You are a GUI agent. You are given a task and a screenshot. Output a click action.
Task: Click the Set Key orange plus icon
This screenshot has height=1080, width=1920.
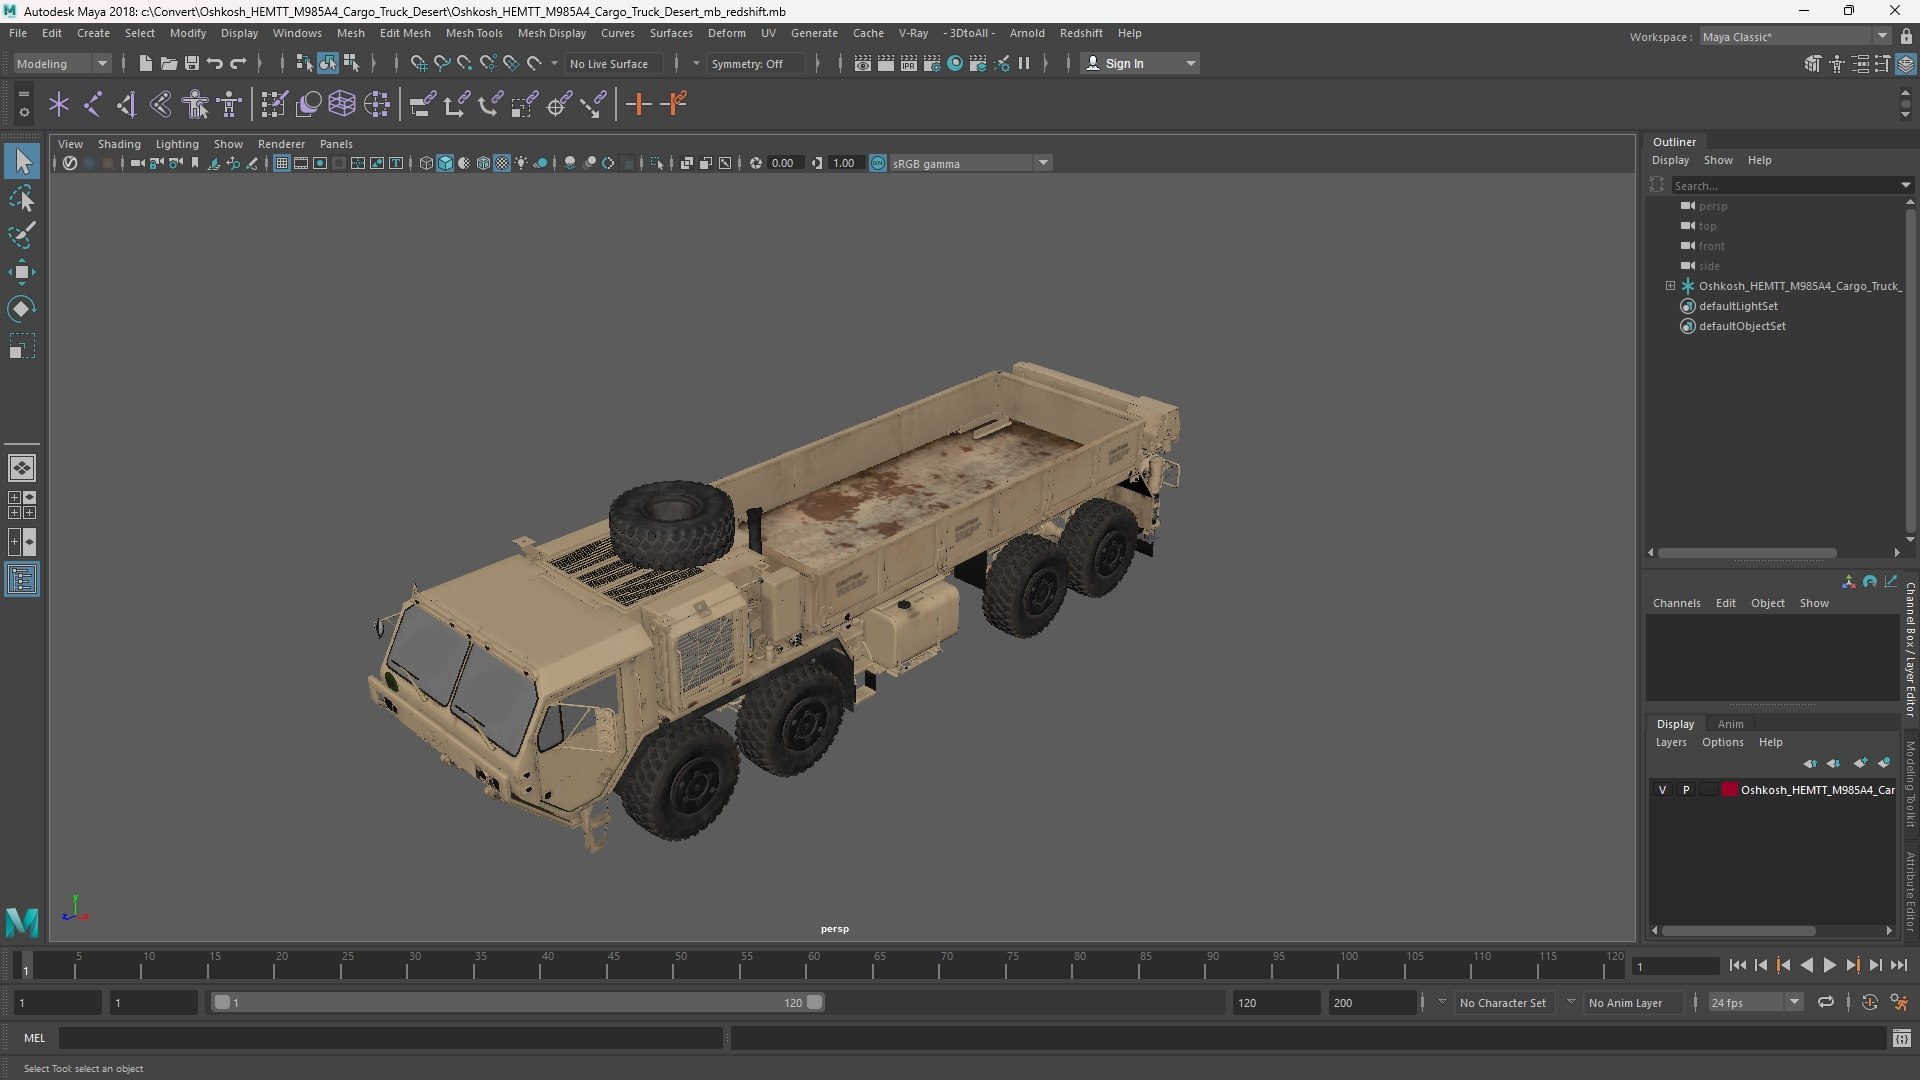coord(638,104)
